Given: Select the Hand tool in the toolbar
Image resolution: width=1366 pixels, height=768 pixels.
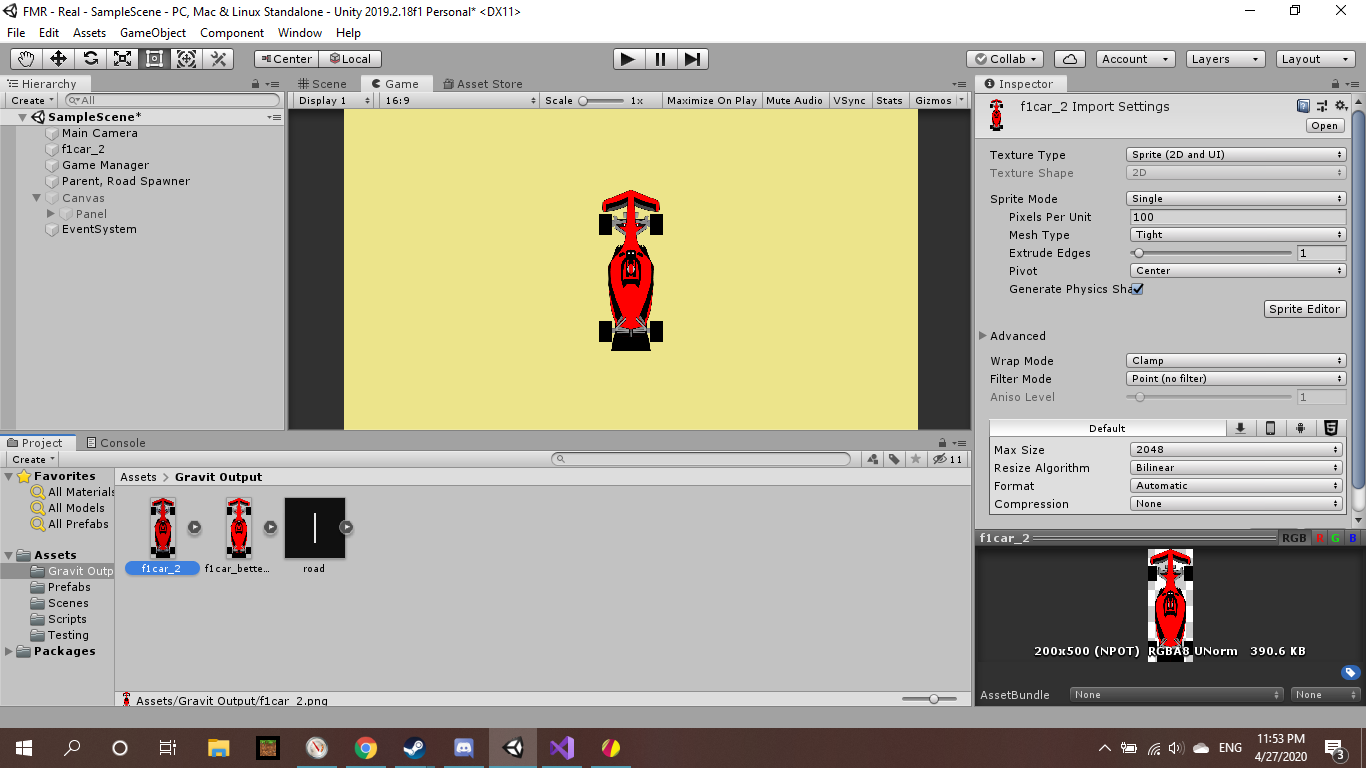Looking at the screenshot, I should point(26,59).
